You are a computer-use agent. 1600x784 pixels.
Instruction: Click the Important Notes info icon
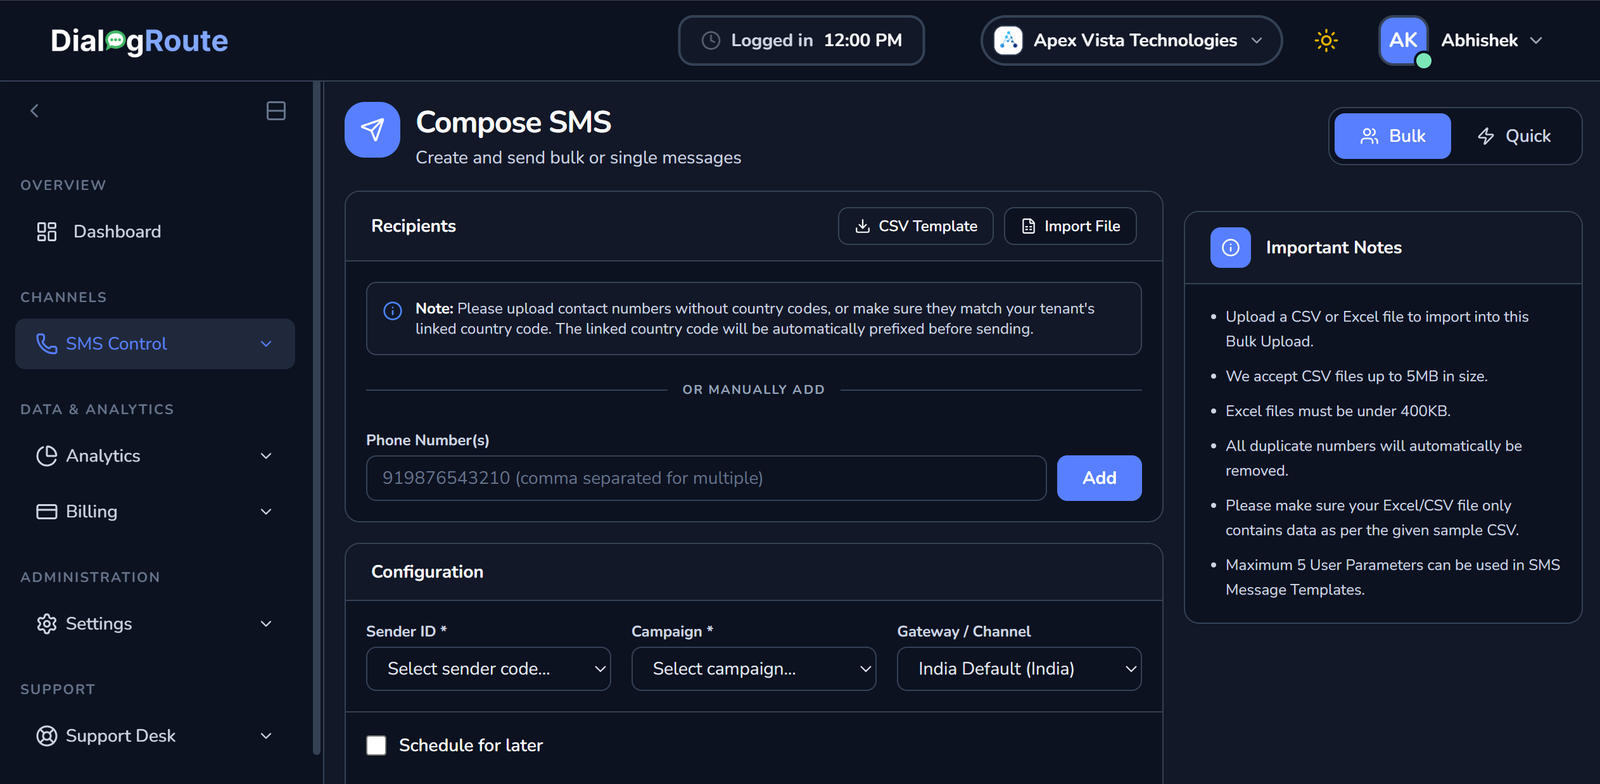pos(1230,247)
